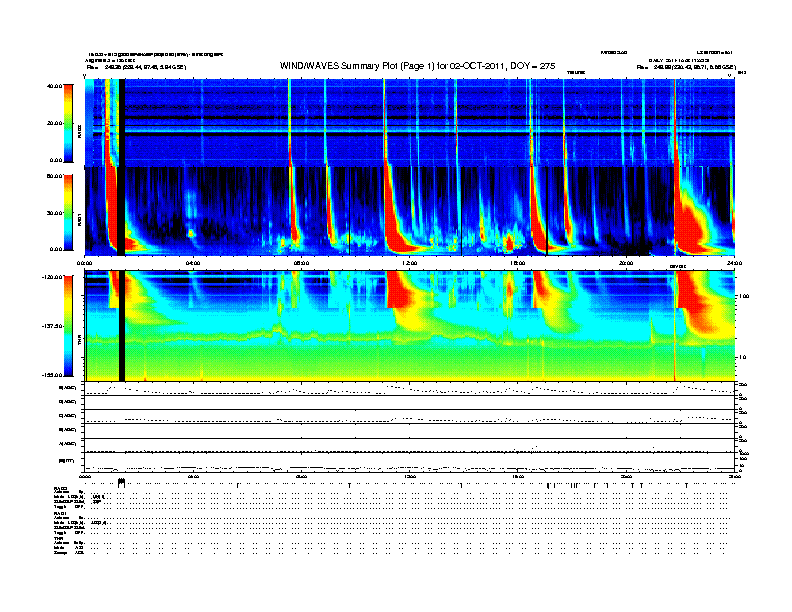Click the TNR status block heading at bottom left
792x612 pixels.
58,538
